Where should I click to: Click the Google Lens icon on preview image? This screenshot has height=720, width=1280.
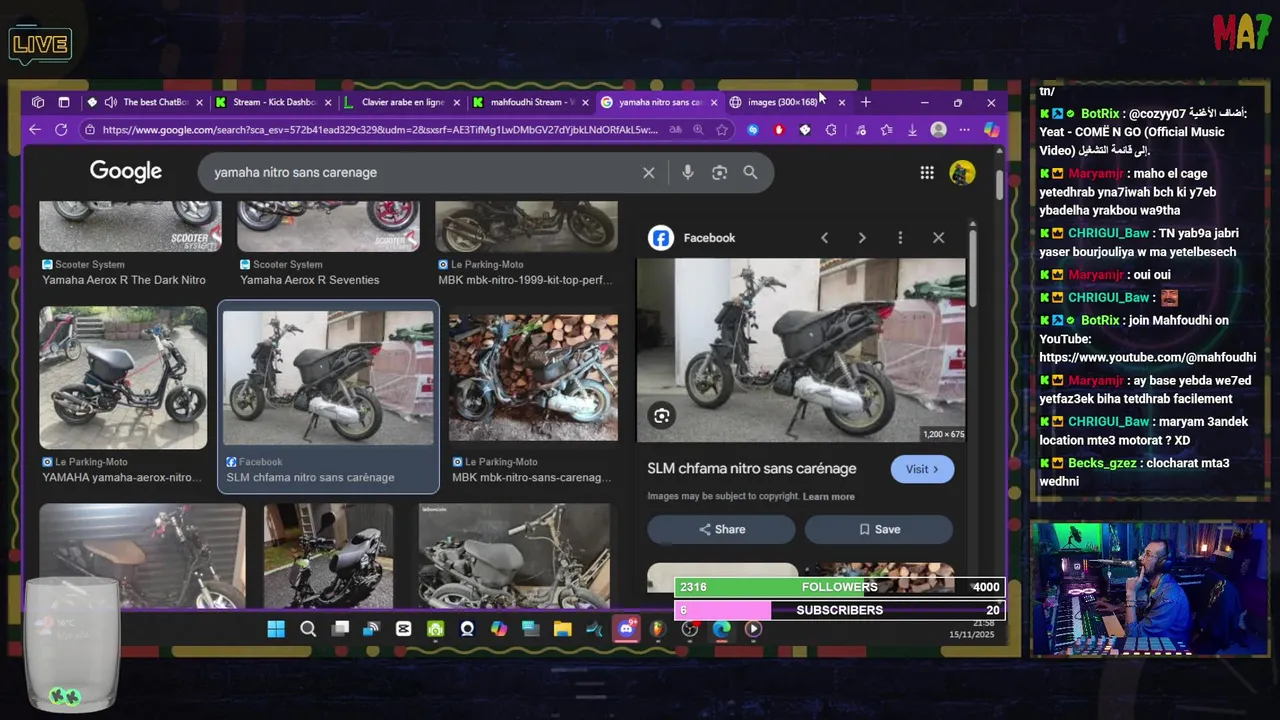pyautogui.click(x=661, y=416)
